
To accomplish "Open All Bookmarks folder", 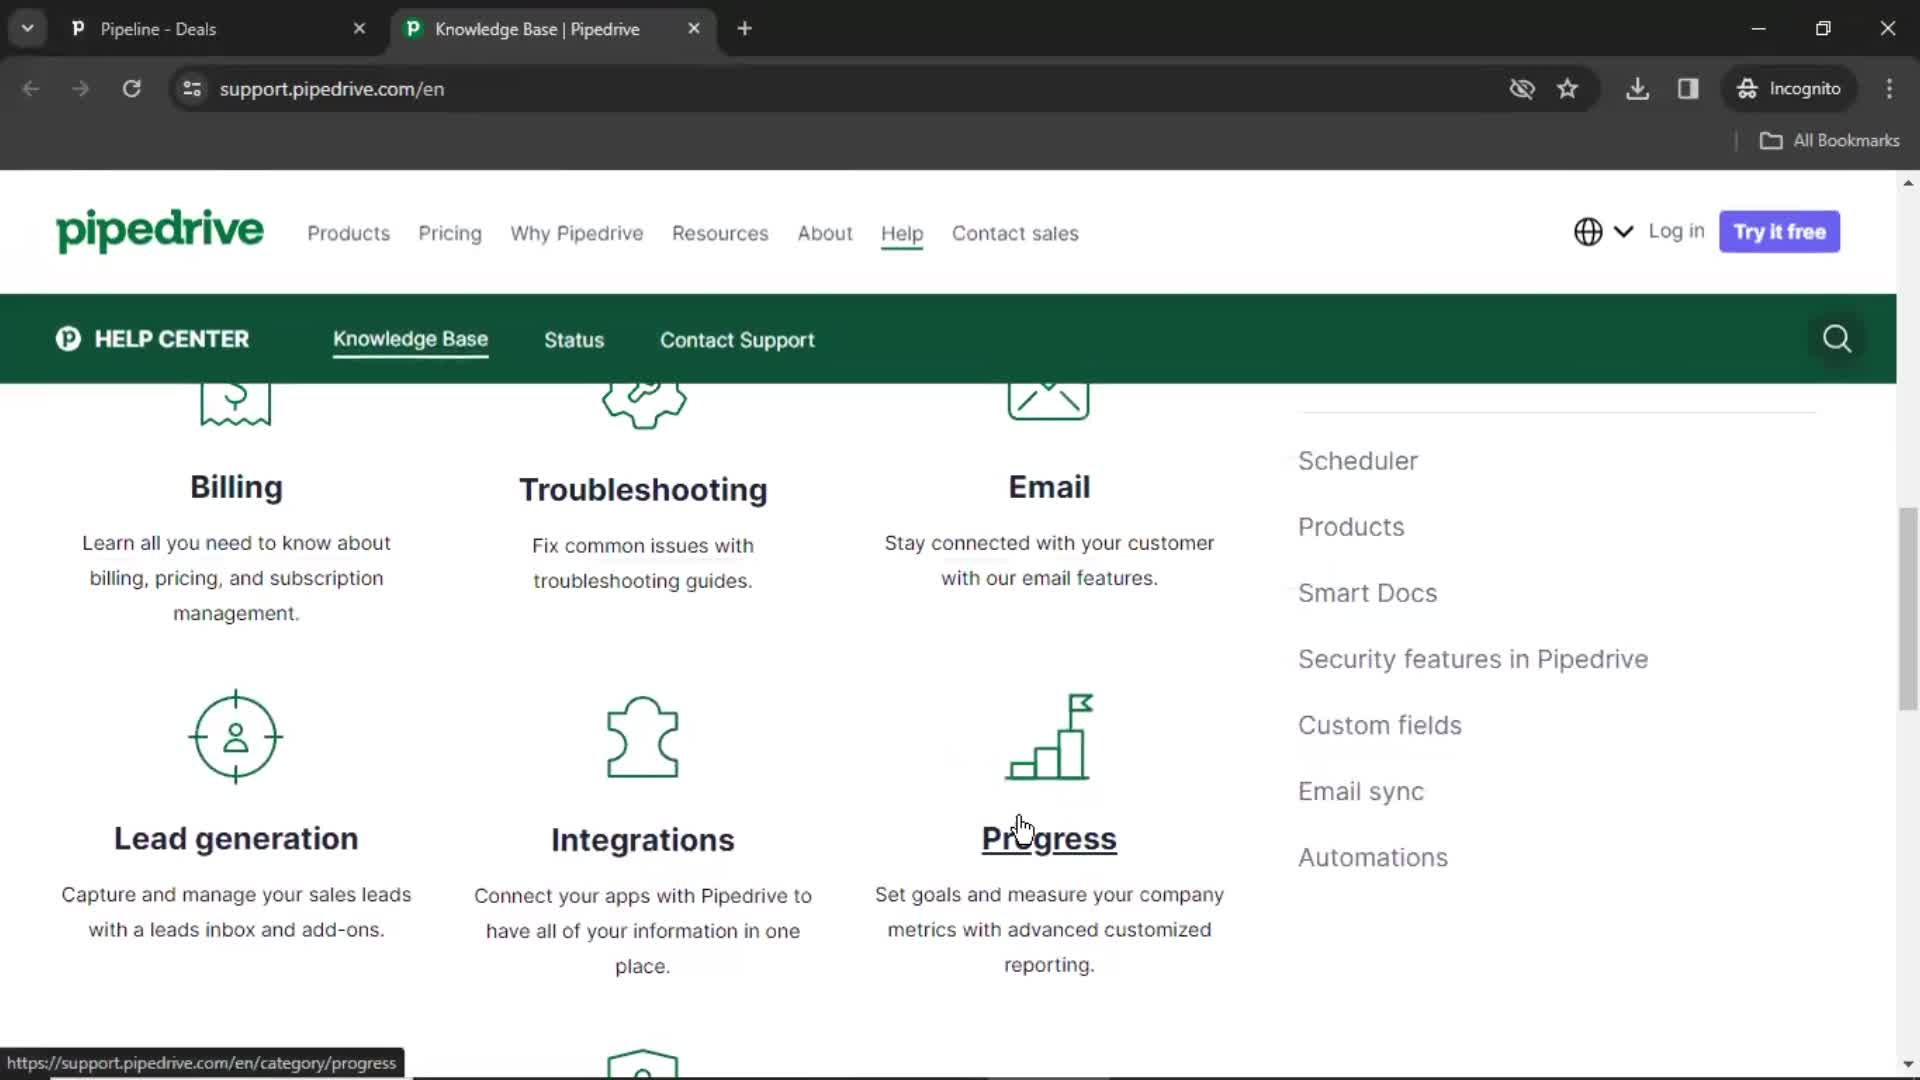I will click(x=1830, y=141).
